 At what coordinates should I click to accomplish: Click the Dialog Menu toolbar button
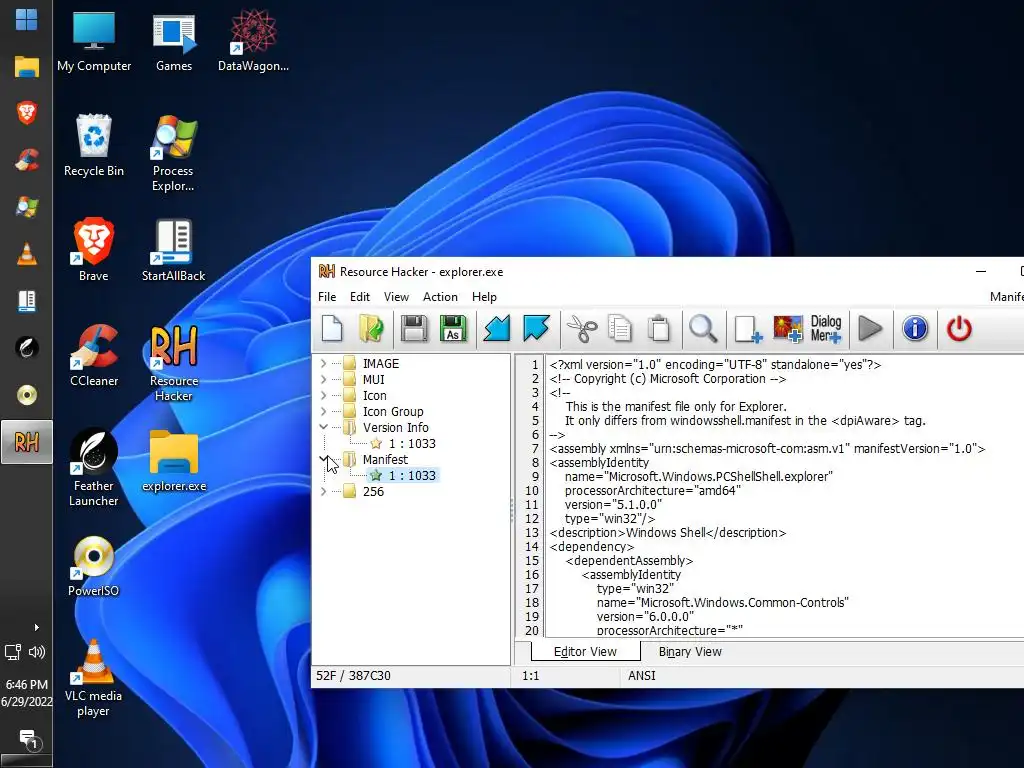tap(826, 328)
